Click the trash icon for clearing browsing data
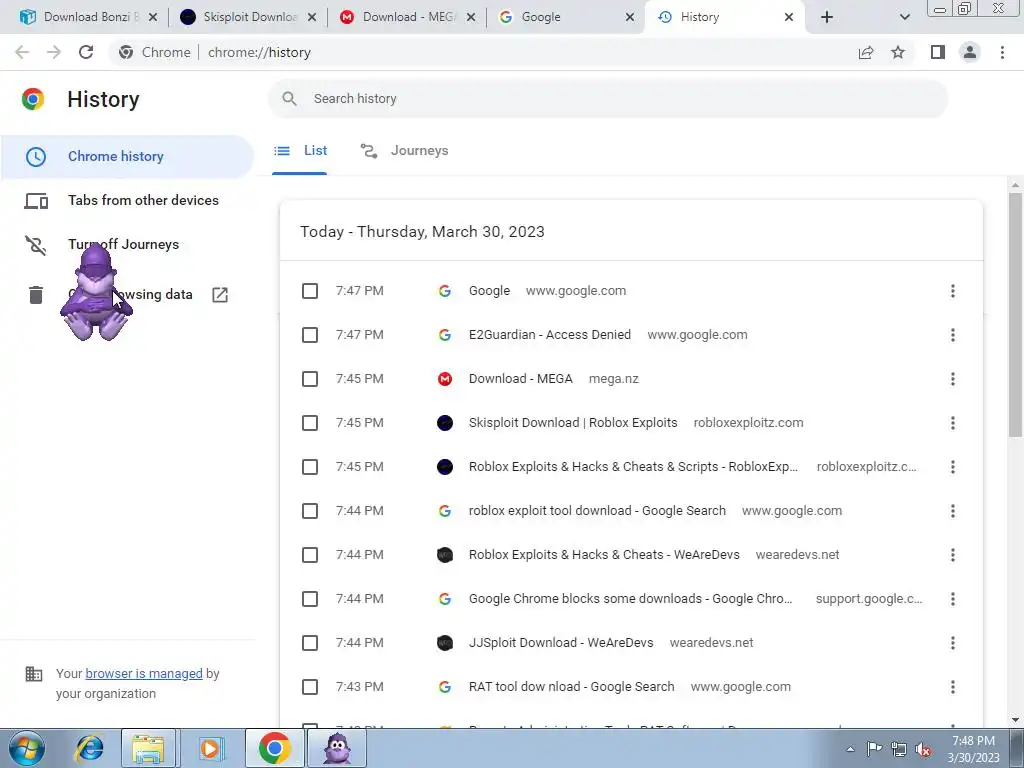 tap(36, 295)
